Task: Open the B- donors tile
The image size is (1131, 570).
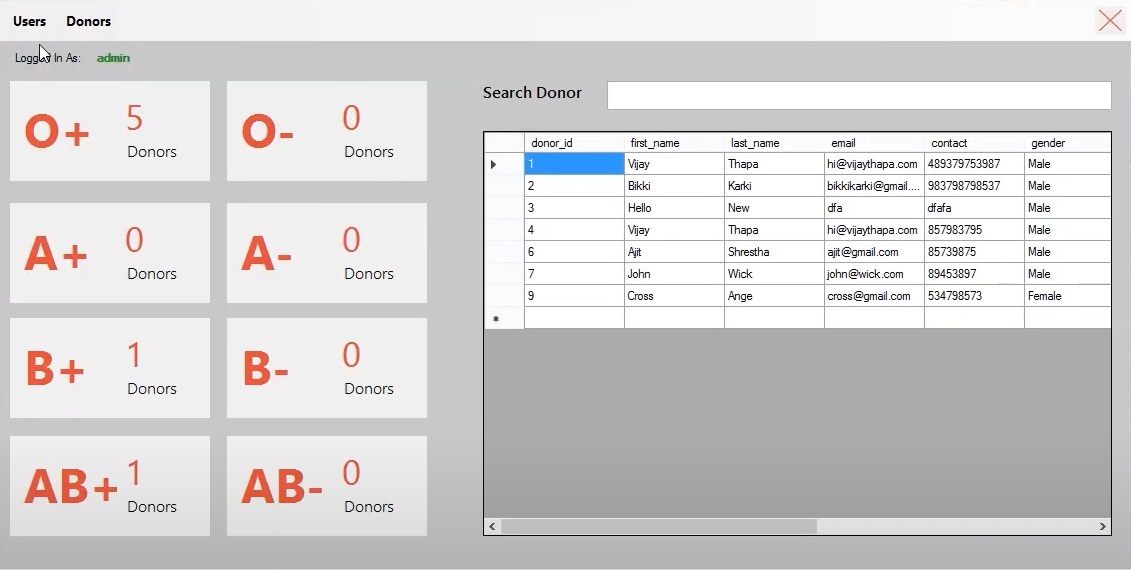Action: click(x=327, y=368)
